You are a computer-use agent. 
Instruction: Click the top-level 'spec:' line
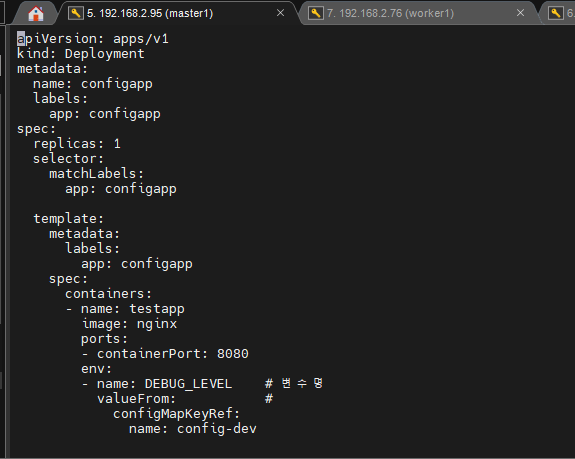(x=36, y=129)
